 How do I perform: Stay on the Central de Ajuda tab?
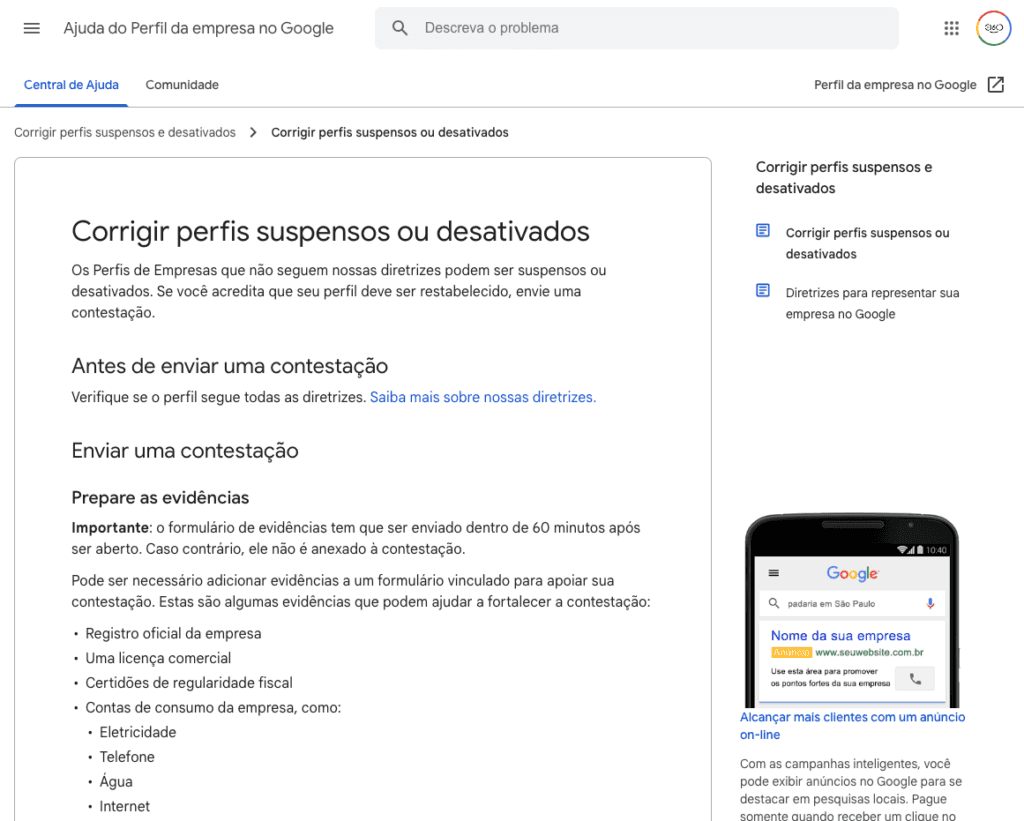(71, 85)
